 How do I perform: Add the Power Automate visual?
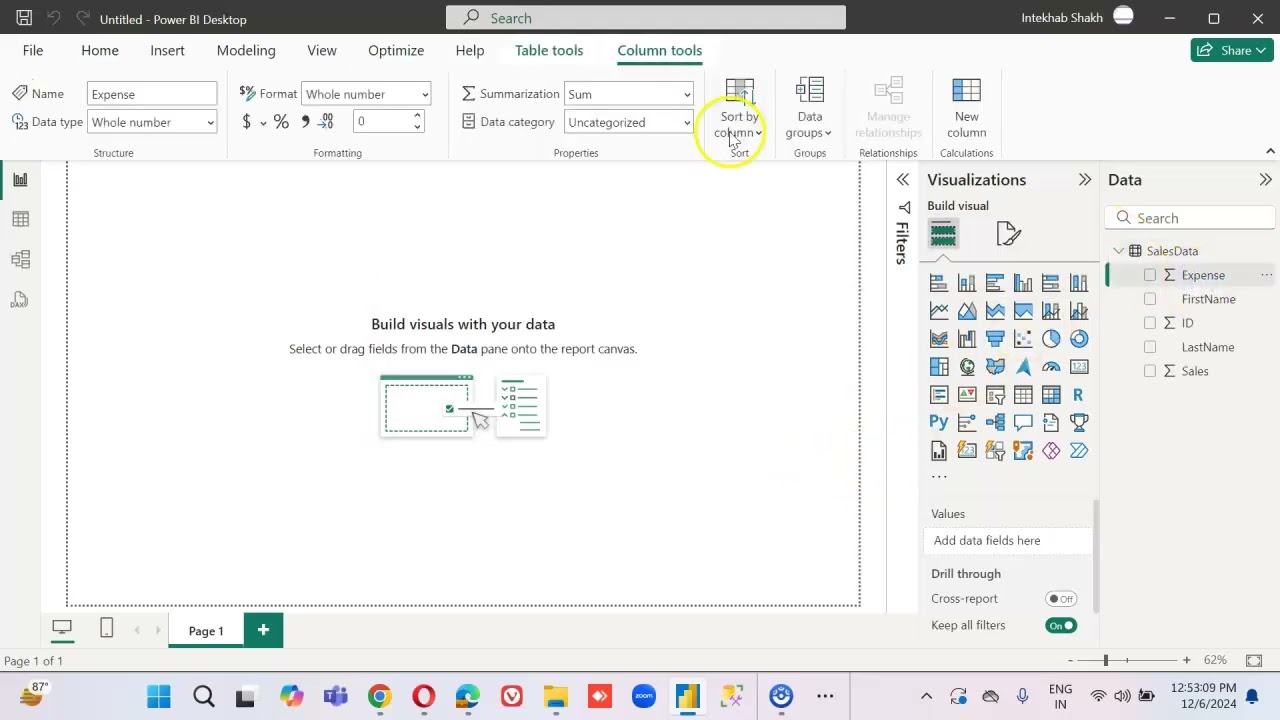1079,451
